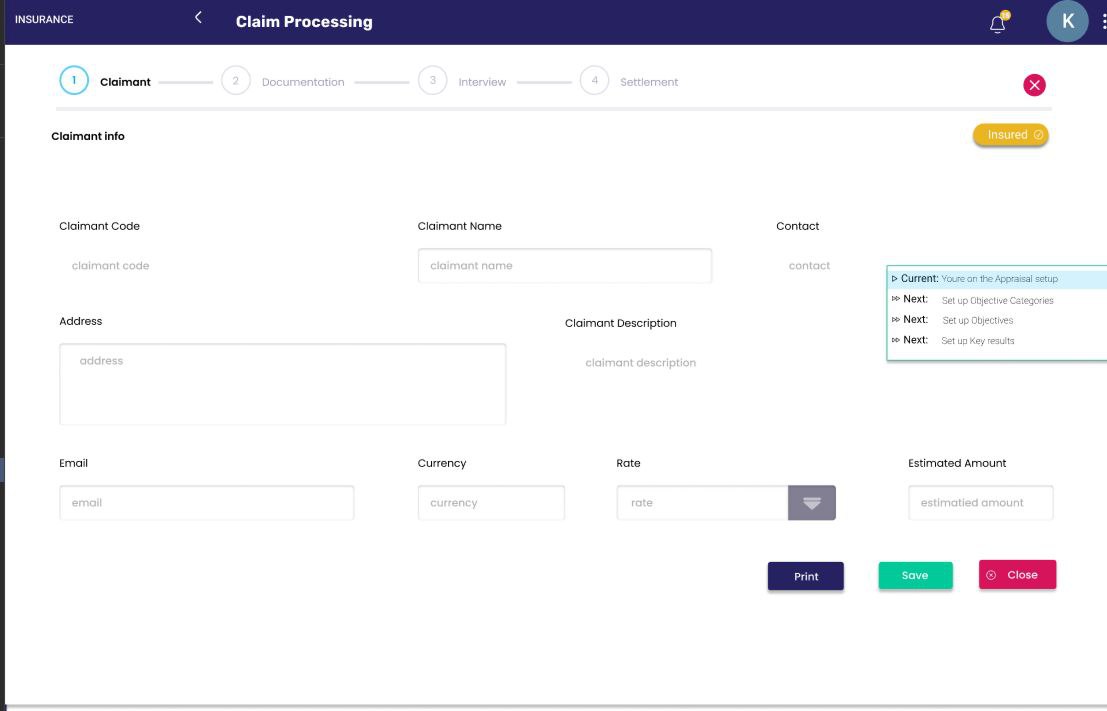Image resolution: width=1107 pixels, height=711 pixels.
Task: Click the back arrow beside Claim Processing
Action: tap(198, 17)
